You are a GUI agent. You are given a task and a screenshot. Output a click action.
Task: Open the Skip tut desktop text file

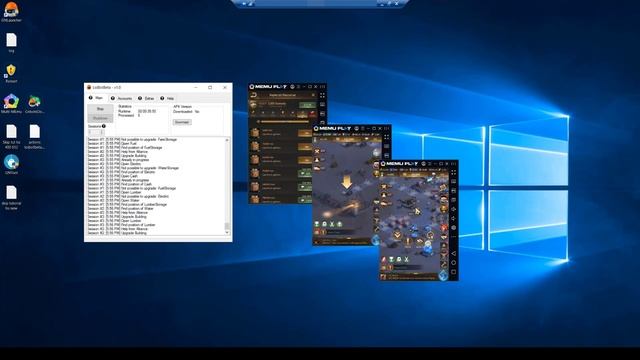pos(11,137)
